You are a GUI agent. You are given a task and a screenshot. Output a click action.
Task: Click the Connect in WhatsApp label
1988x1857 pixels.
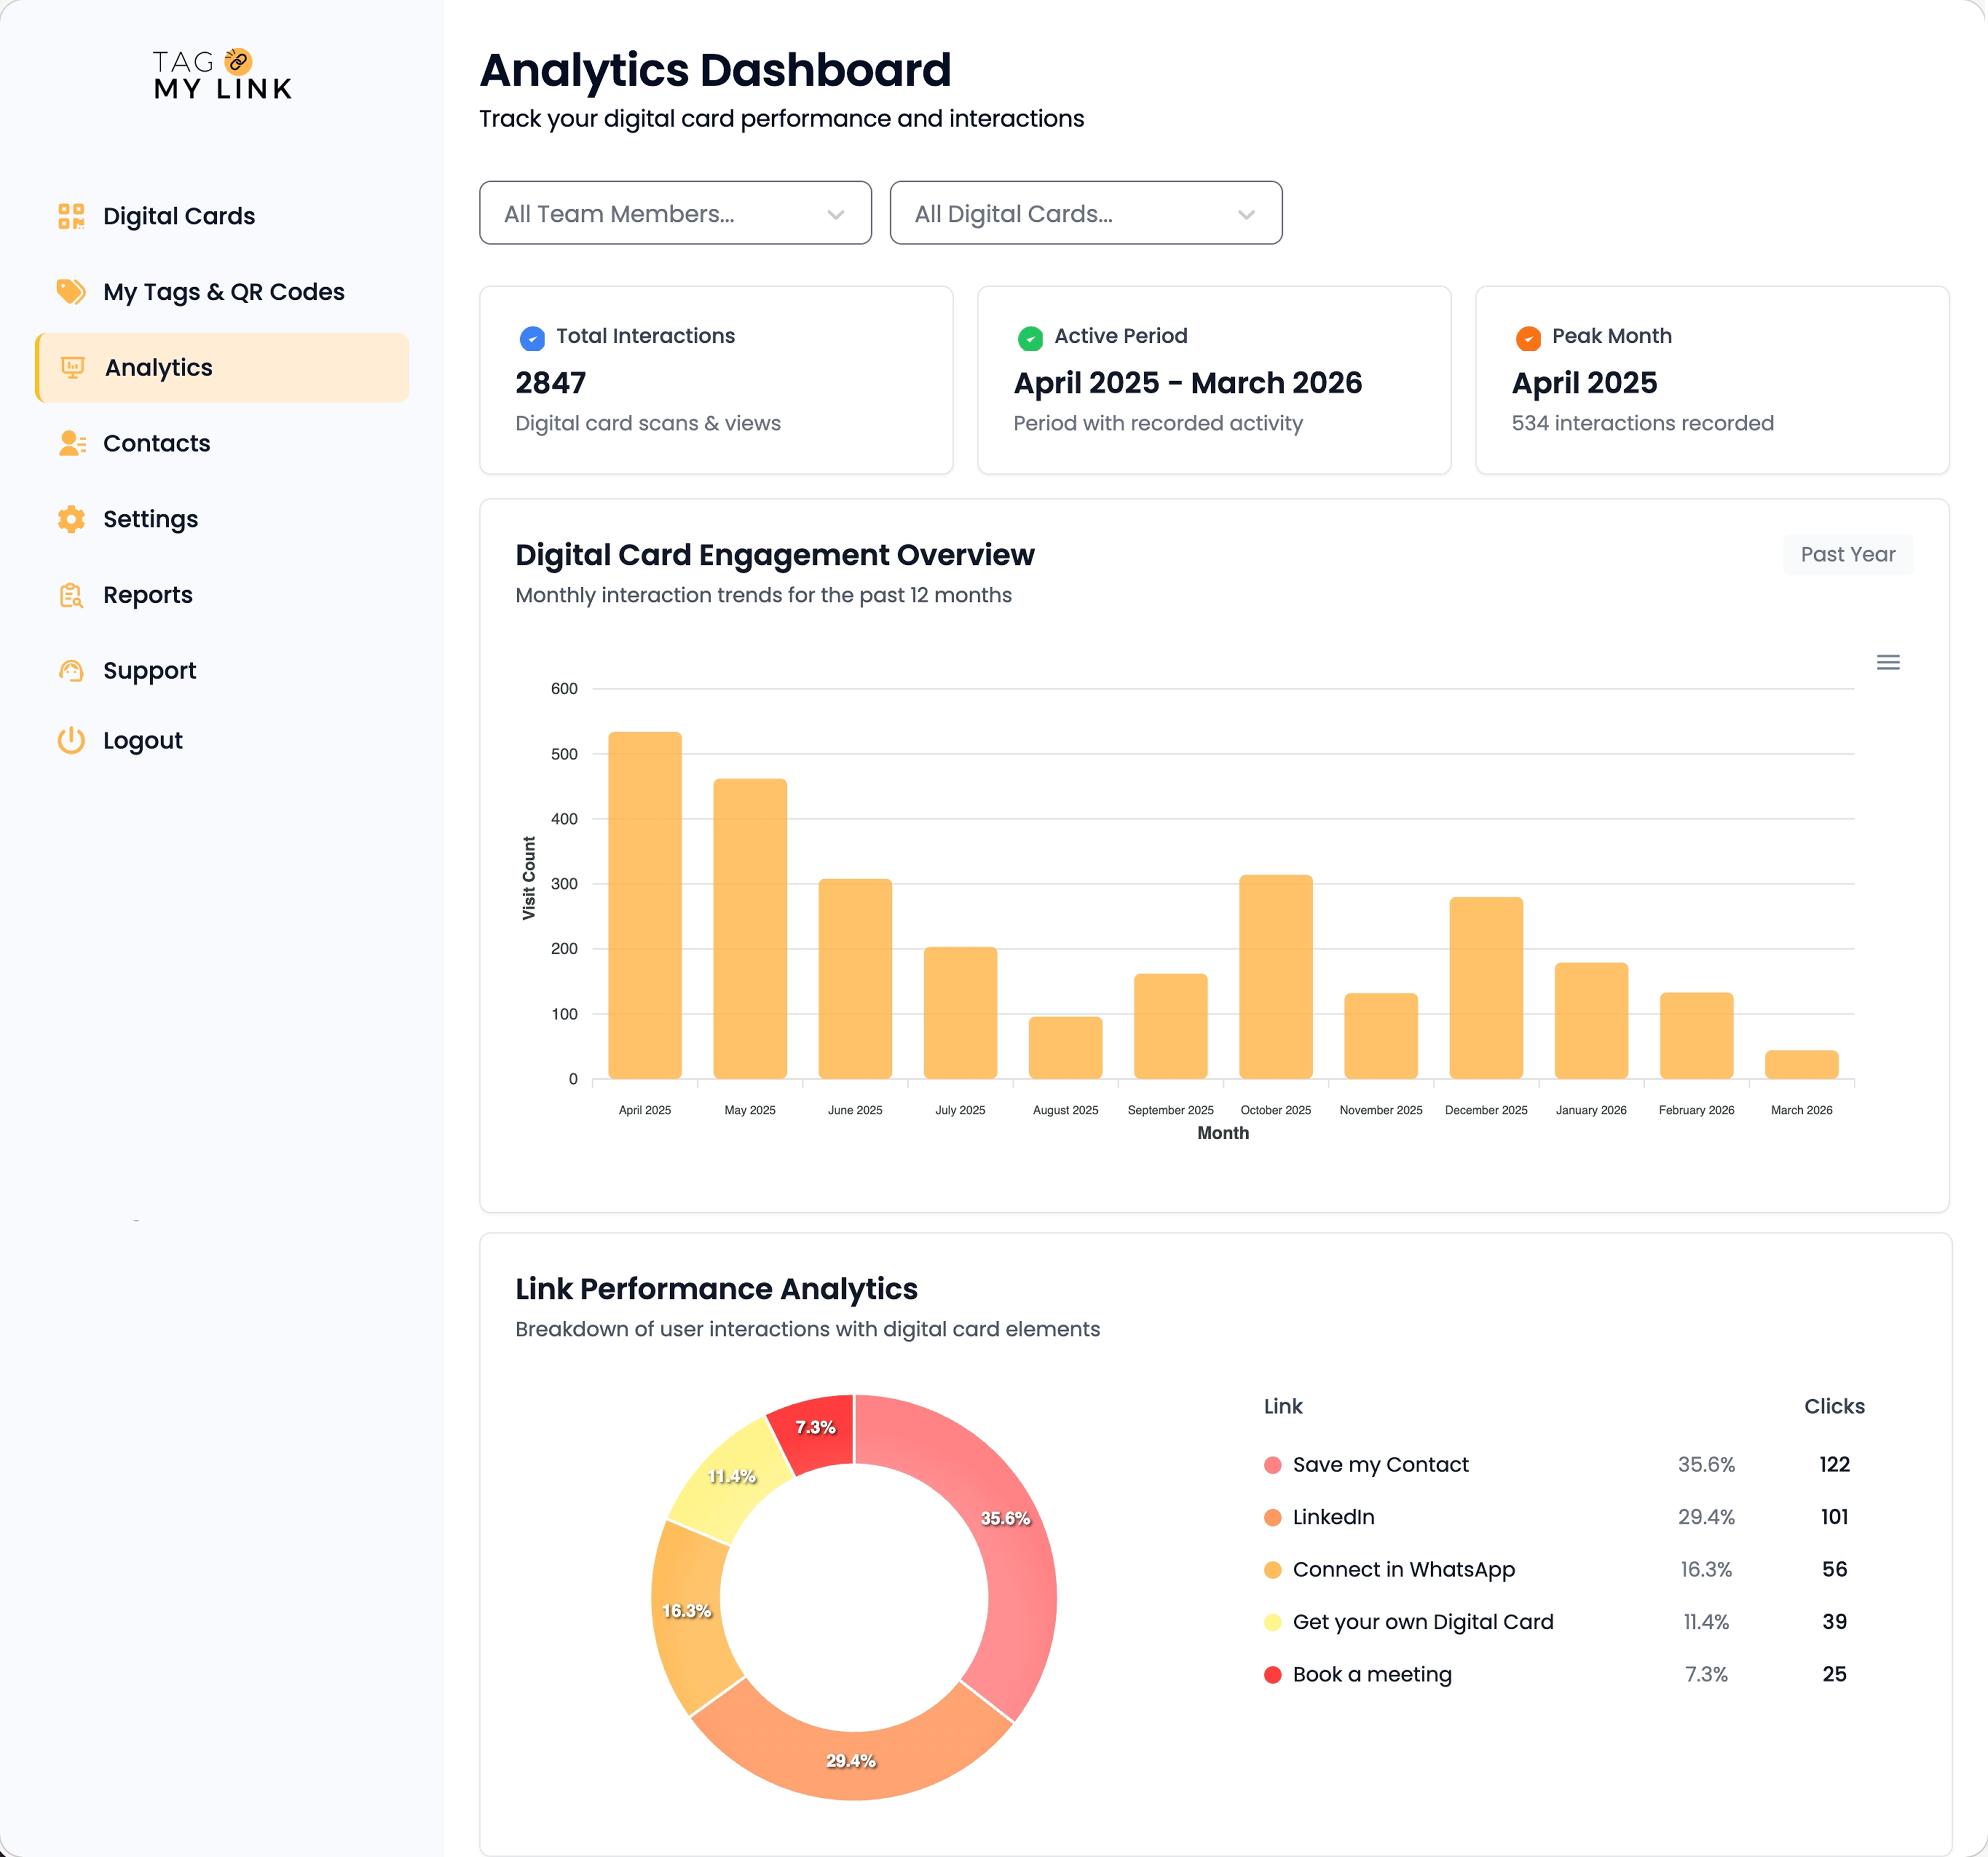pos(1404,1570)
